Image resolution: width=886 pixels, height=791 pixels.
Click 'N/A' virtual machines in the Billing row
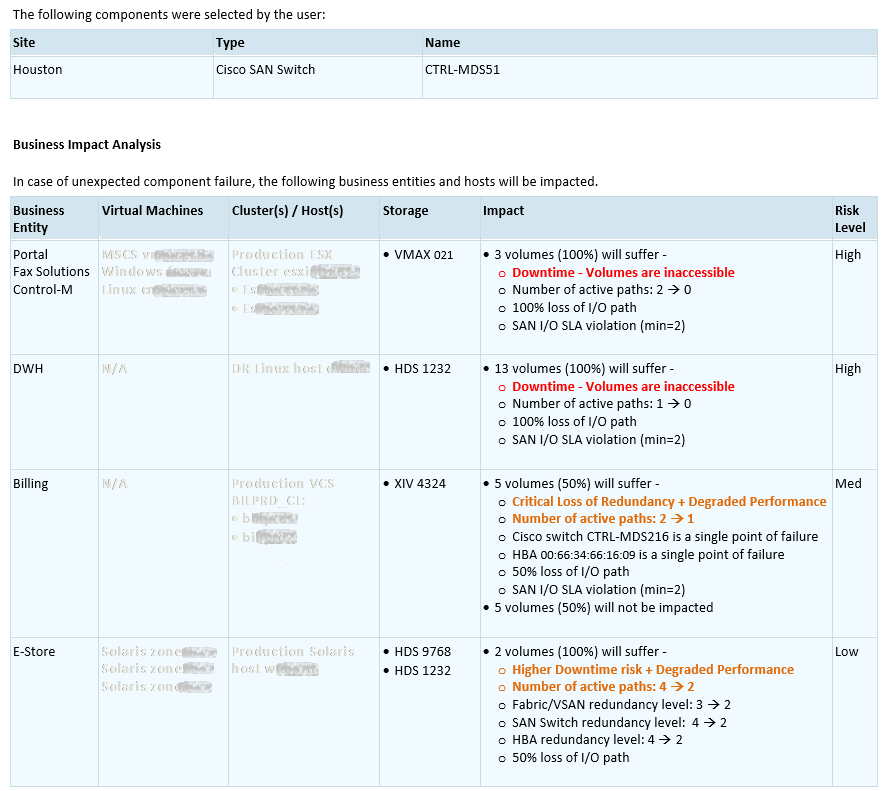tap(114, 484)
